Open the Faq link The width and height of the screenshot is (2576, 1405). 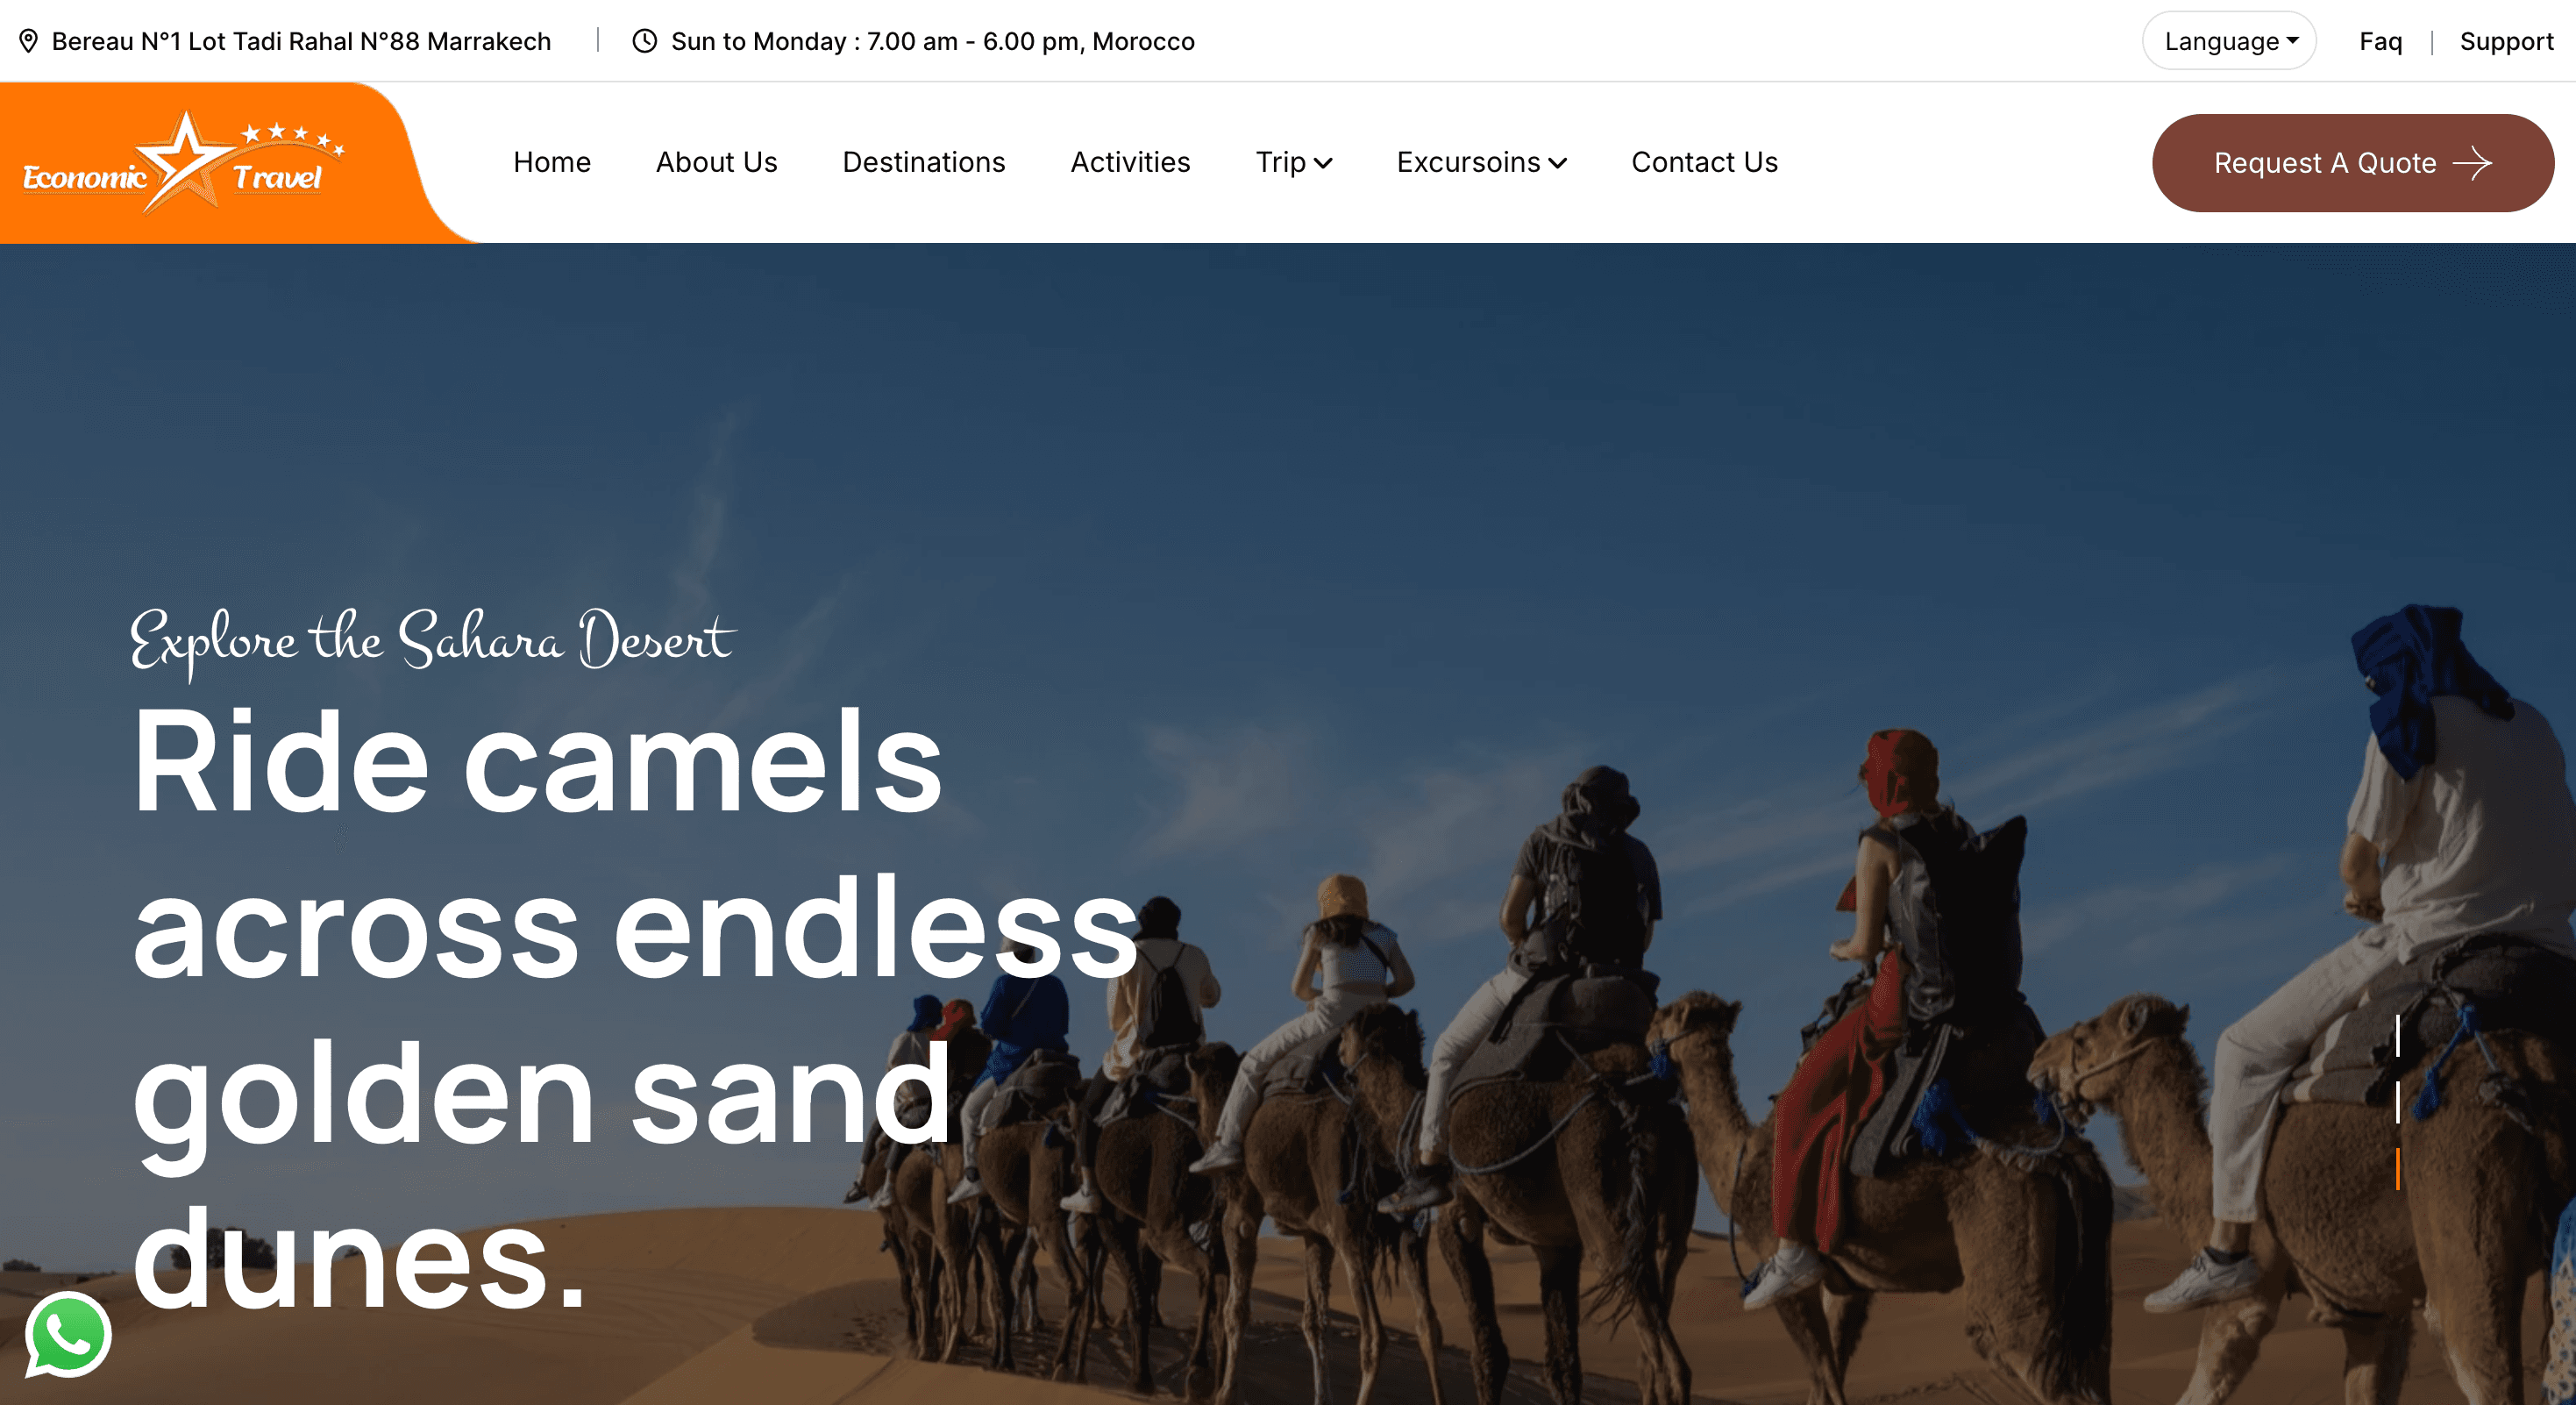pos(2380,41)
